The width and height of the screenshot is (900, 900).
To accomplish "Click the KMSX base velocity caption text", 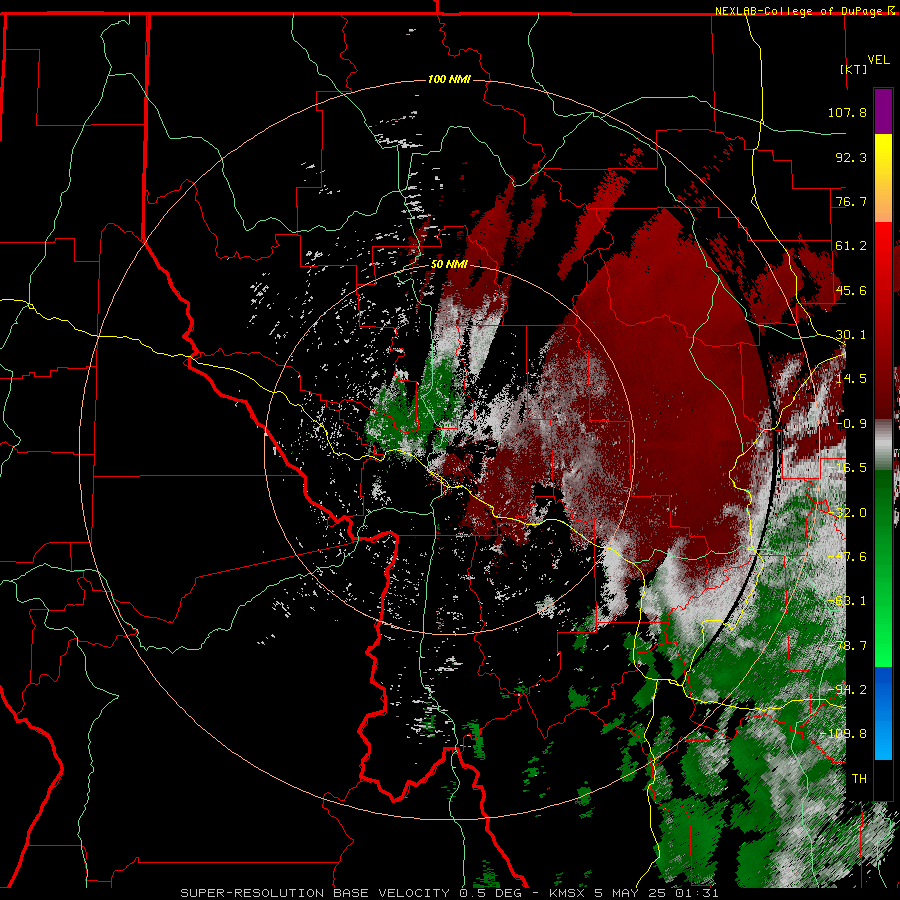I will click(449, 893).
